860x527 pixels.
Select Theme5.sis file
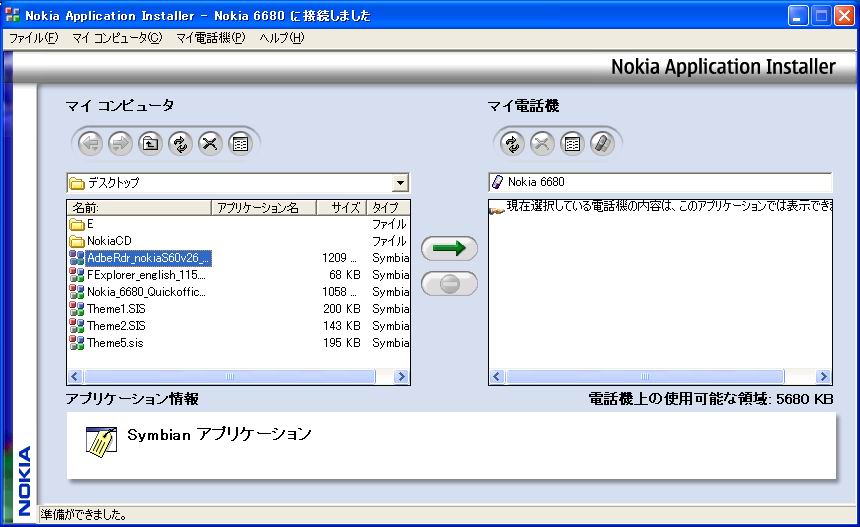point(115,343)
